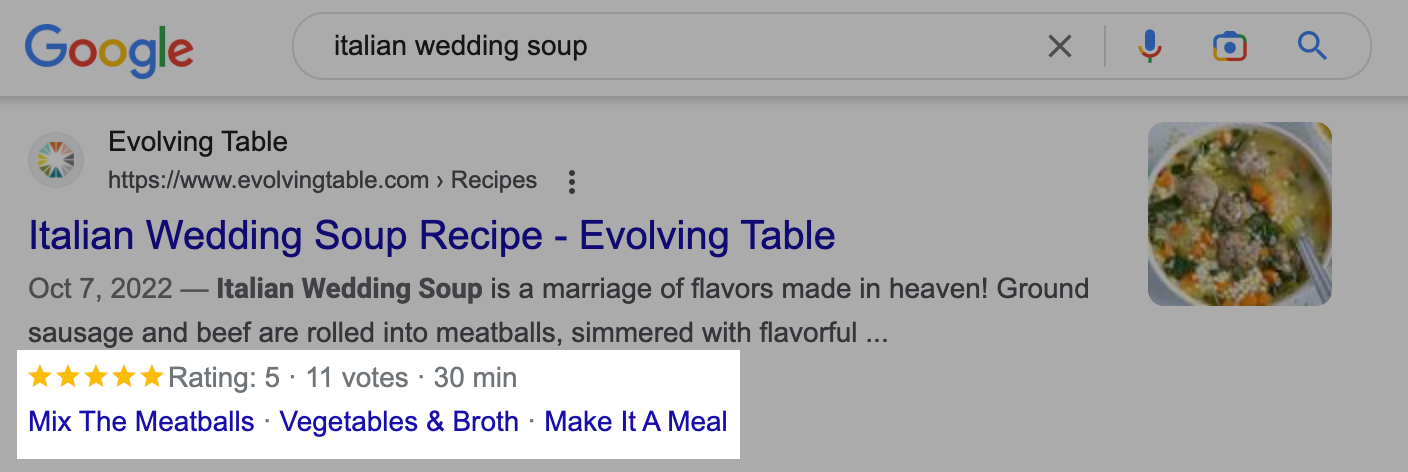Click the 30 min cook time
The image size is (1408, 472).
pos(475,378)
